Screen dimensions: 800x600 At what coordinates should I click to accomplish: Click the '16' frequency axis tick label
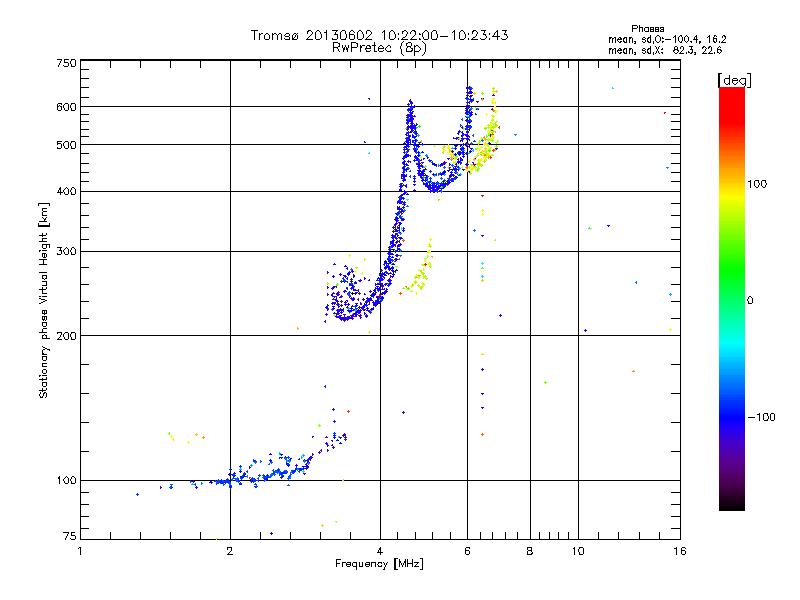click(x=680, y=551)
